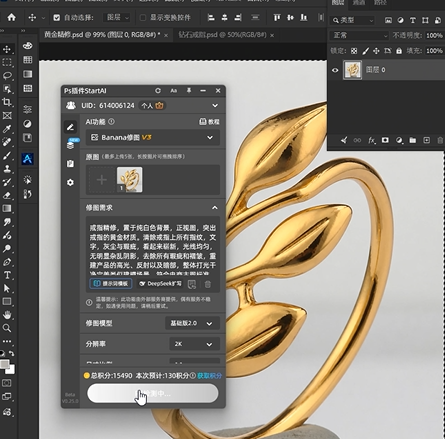This screenshot has height=439, width=445.
Task: Open the 修图模型 基础版2.0 dropdown
Action: coord(192,323)
